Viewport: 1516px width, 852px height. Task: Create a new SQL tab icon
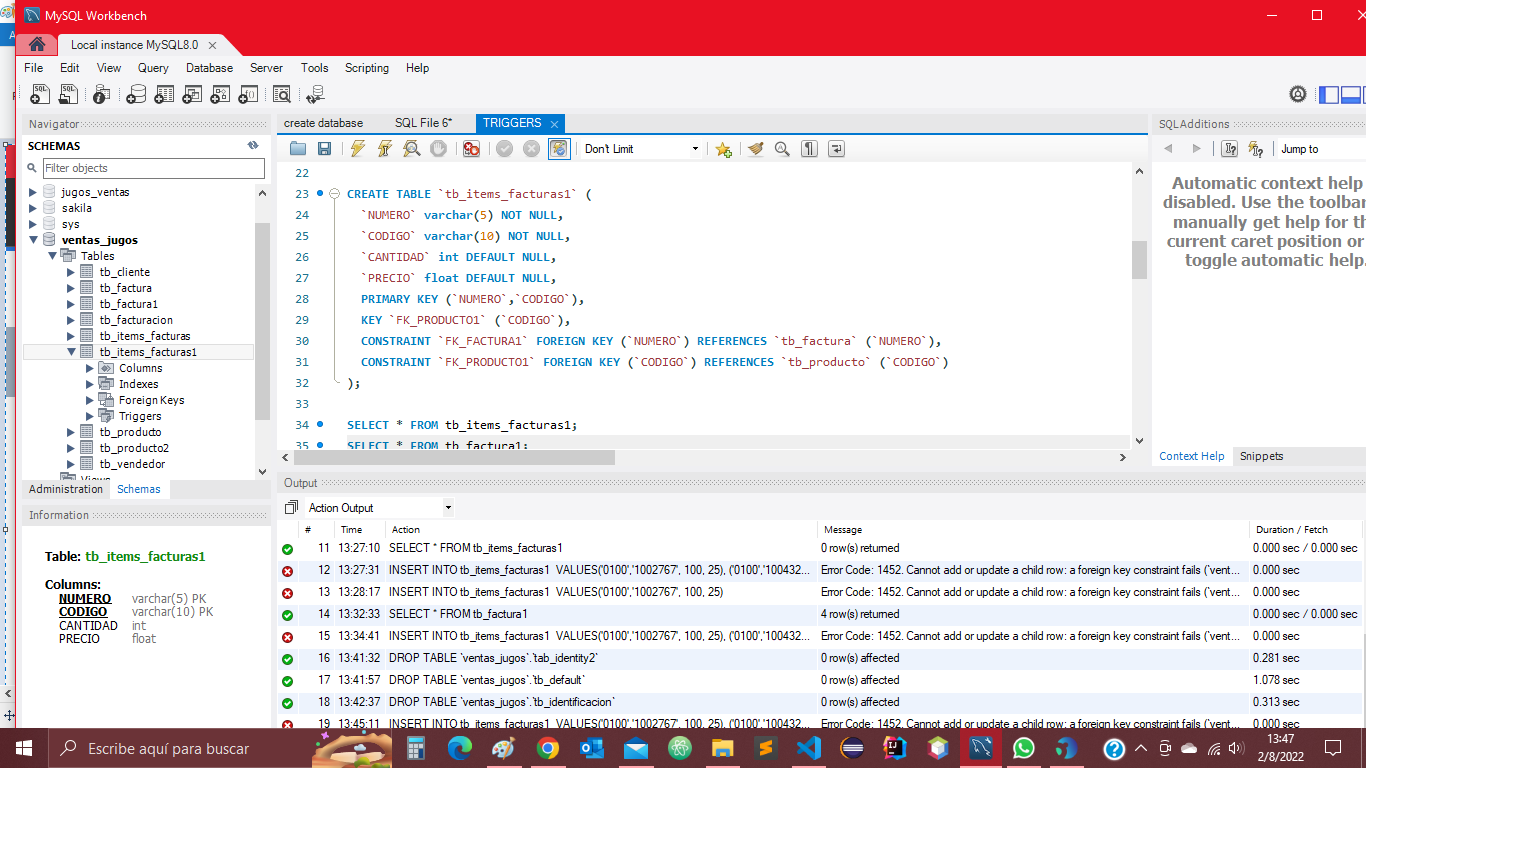pyautogui.click(x=40, y=94)
